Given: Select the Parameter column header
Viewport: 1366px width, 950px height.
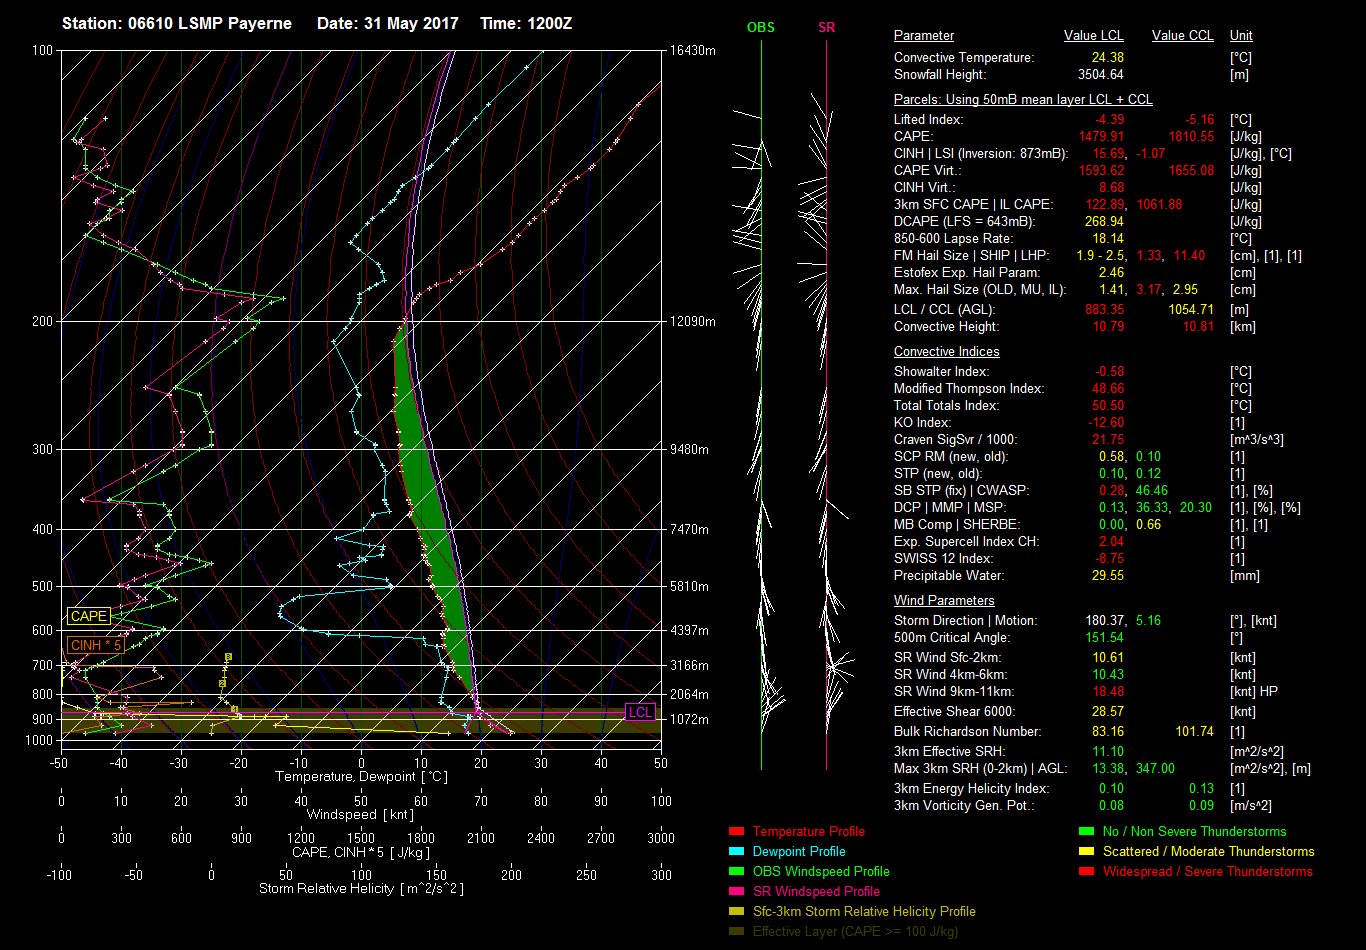Looking at the screenshot, I should 923,36.
